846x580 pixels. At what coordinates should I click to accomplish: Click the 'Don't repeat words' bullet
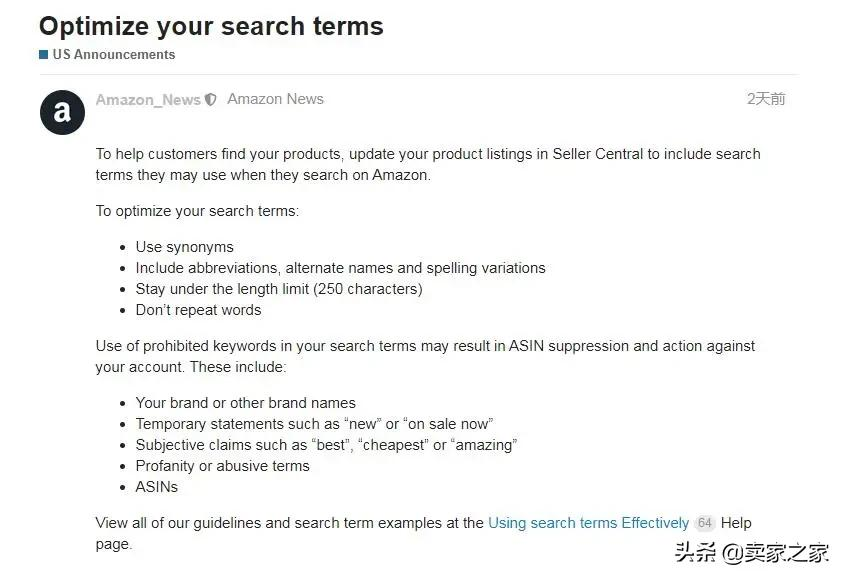[x=198, y=310]
